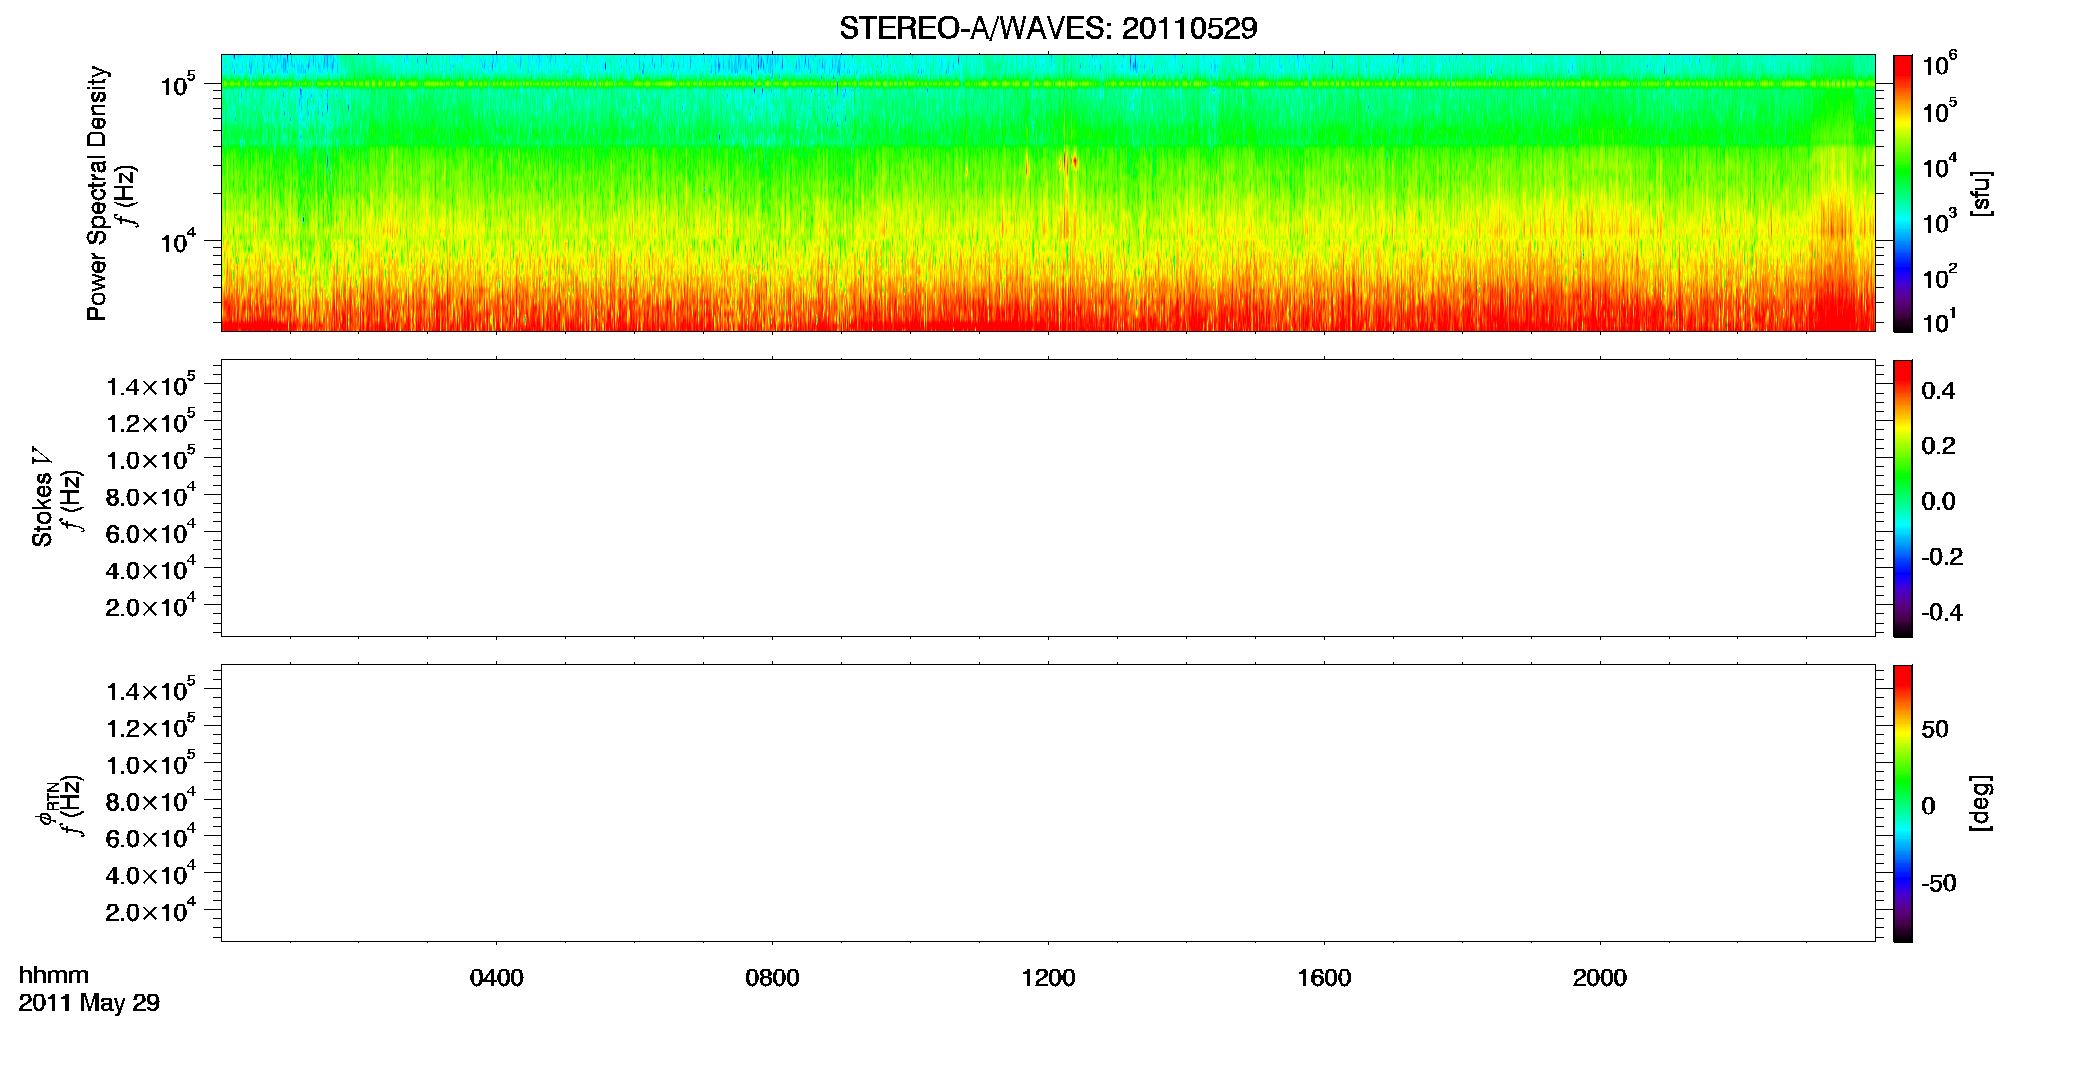Viewport: 2096px width, 1080px height.
Task: Select the 1200 time axis label
Action: tap(1048, 978)
